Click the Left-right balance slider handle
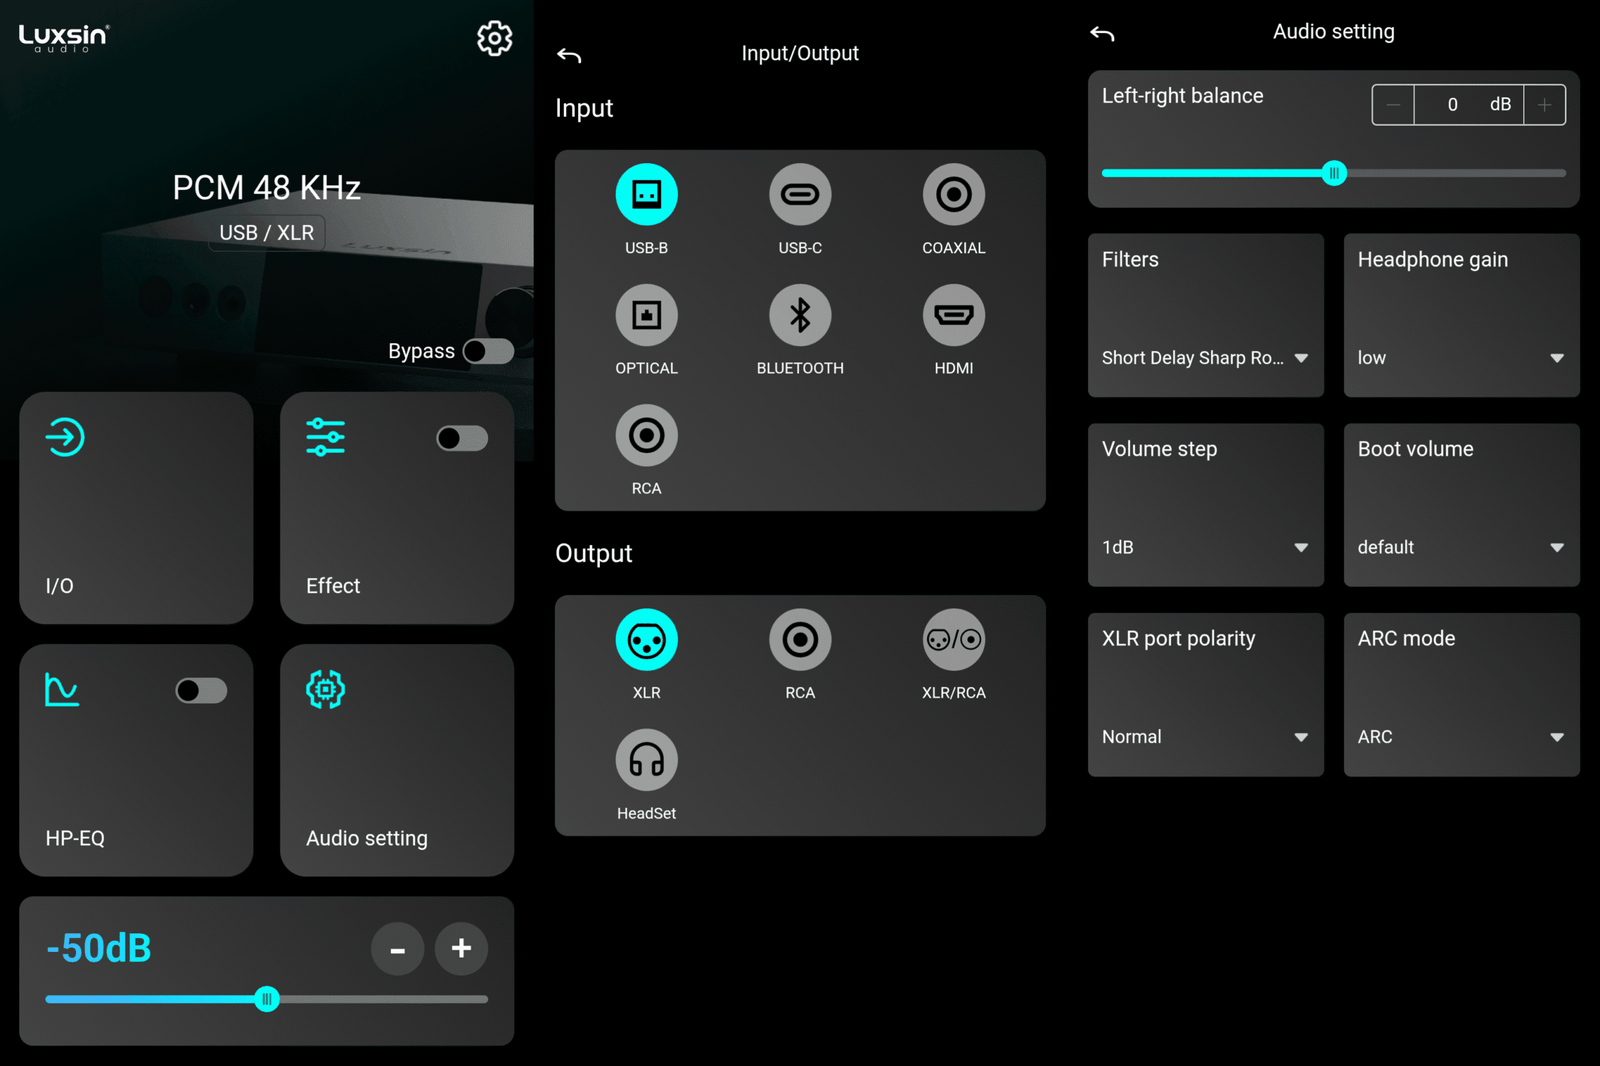Image resolution: width=1600 pixels, height=1066 pixels. pyautogui.click(x=1334, y=173)
